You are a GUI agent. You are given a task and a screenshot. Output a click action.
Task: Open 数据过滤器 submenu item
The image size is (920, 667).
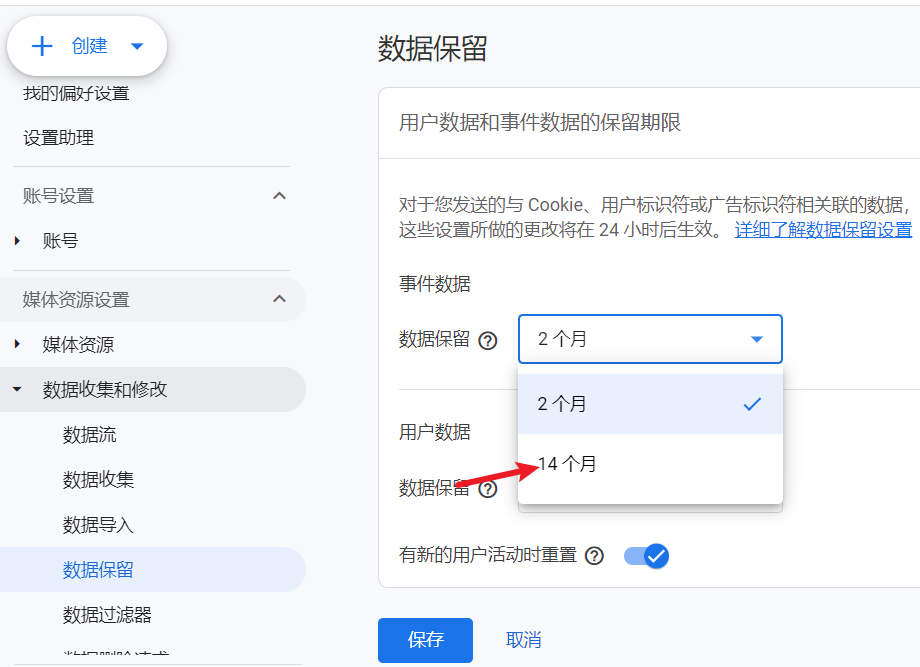pyautogui.click(x=107, y=615)
